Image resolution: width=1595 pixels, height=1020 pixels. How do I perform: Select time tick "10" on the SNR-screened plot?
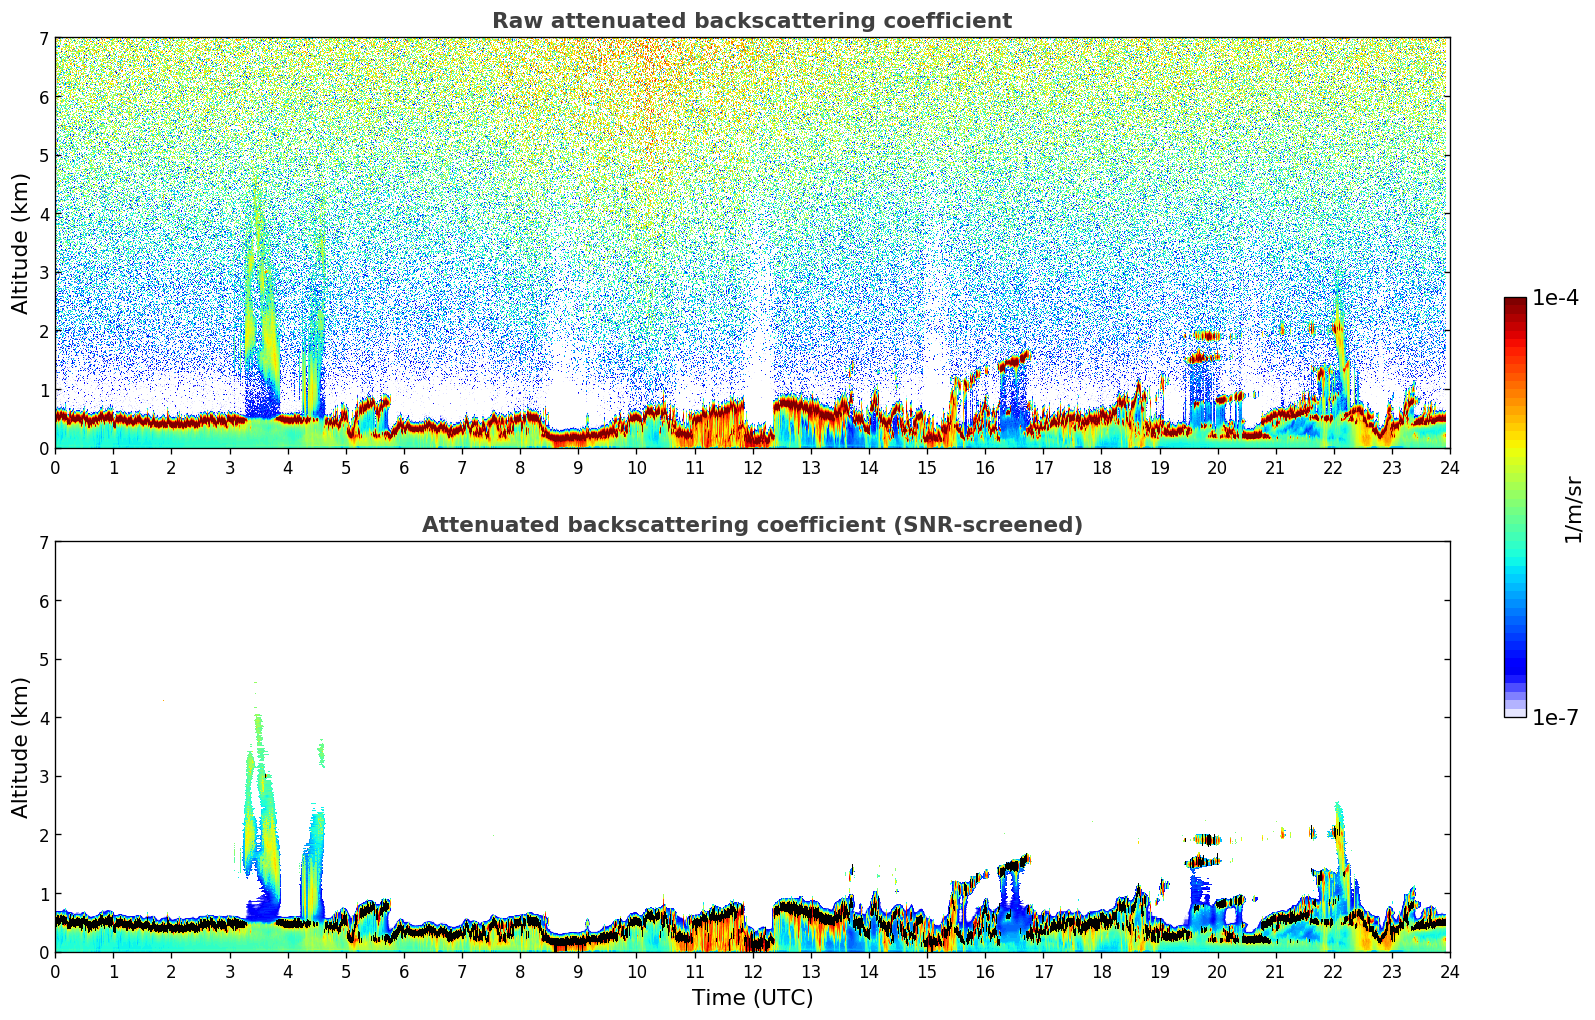pos(636,971)
